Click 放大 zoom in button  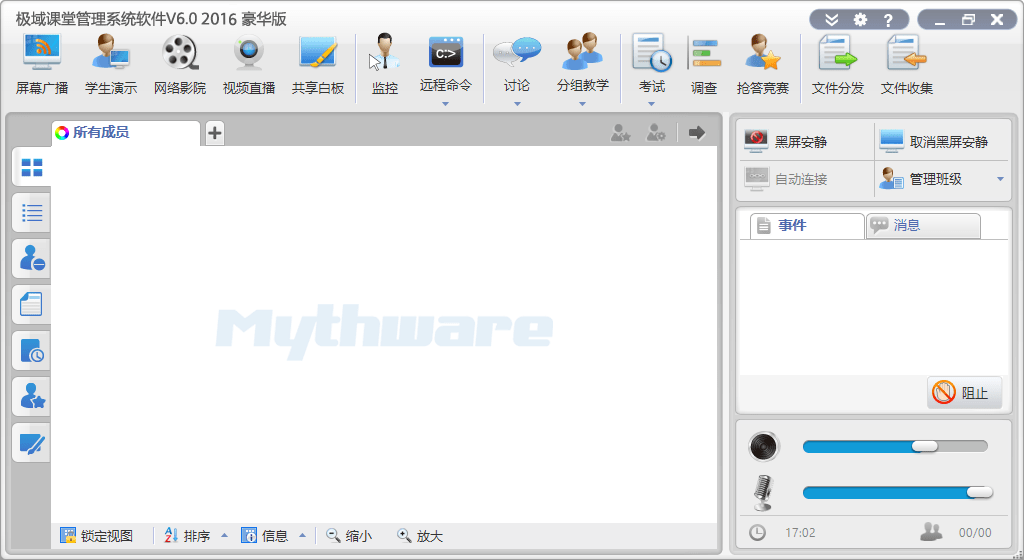point(421,536)
